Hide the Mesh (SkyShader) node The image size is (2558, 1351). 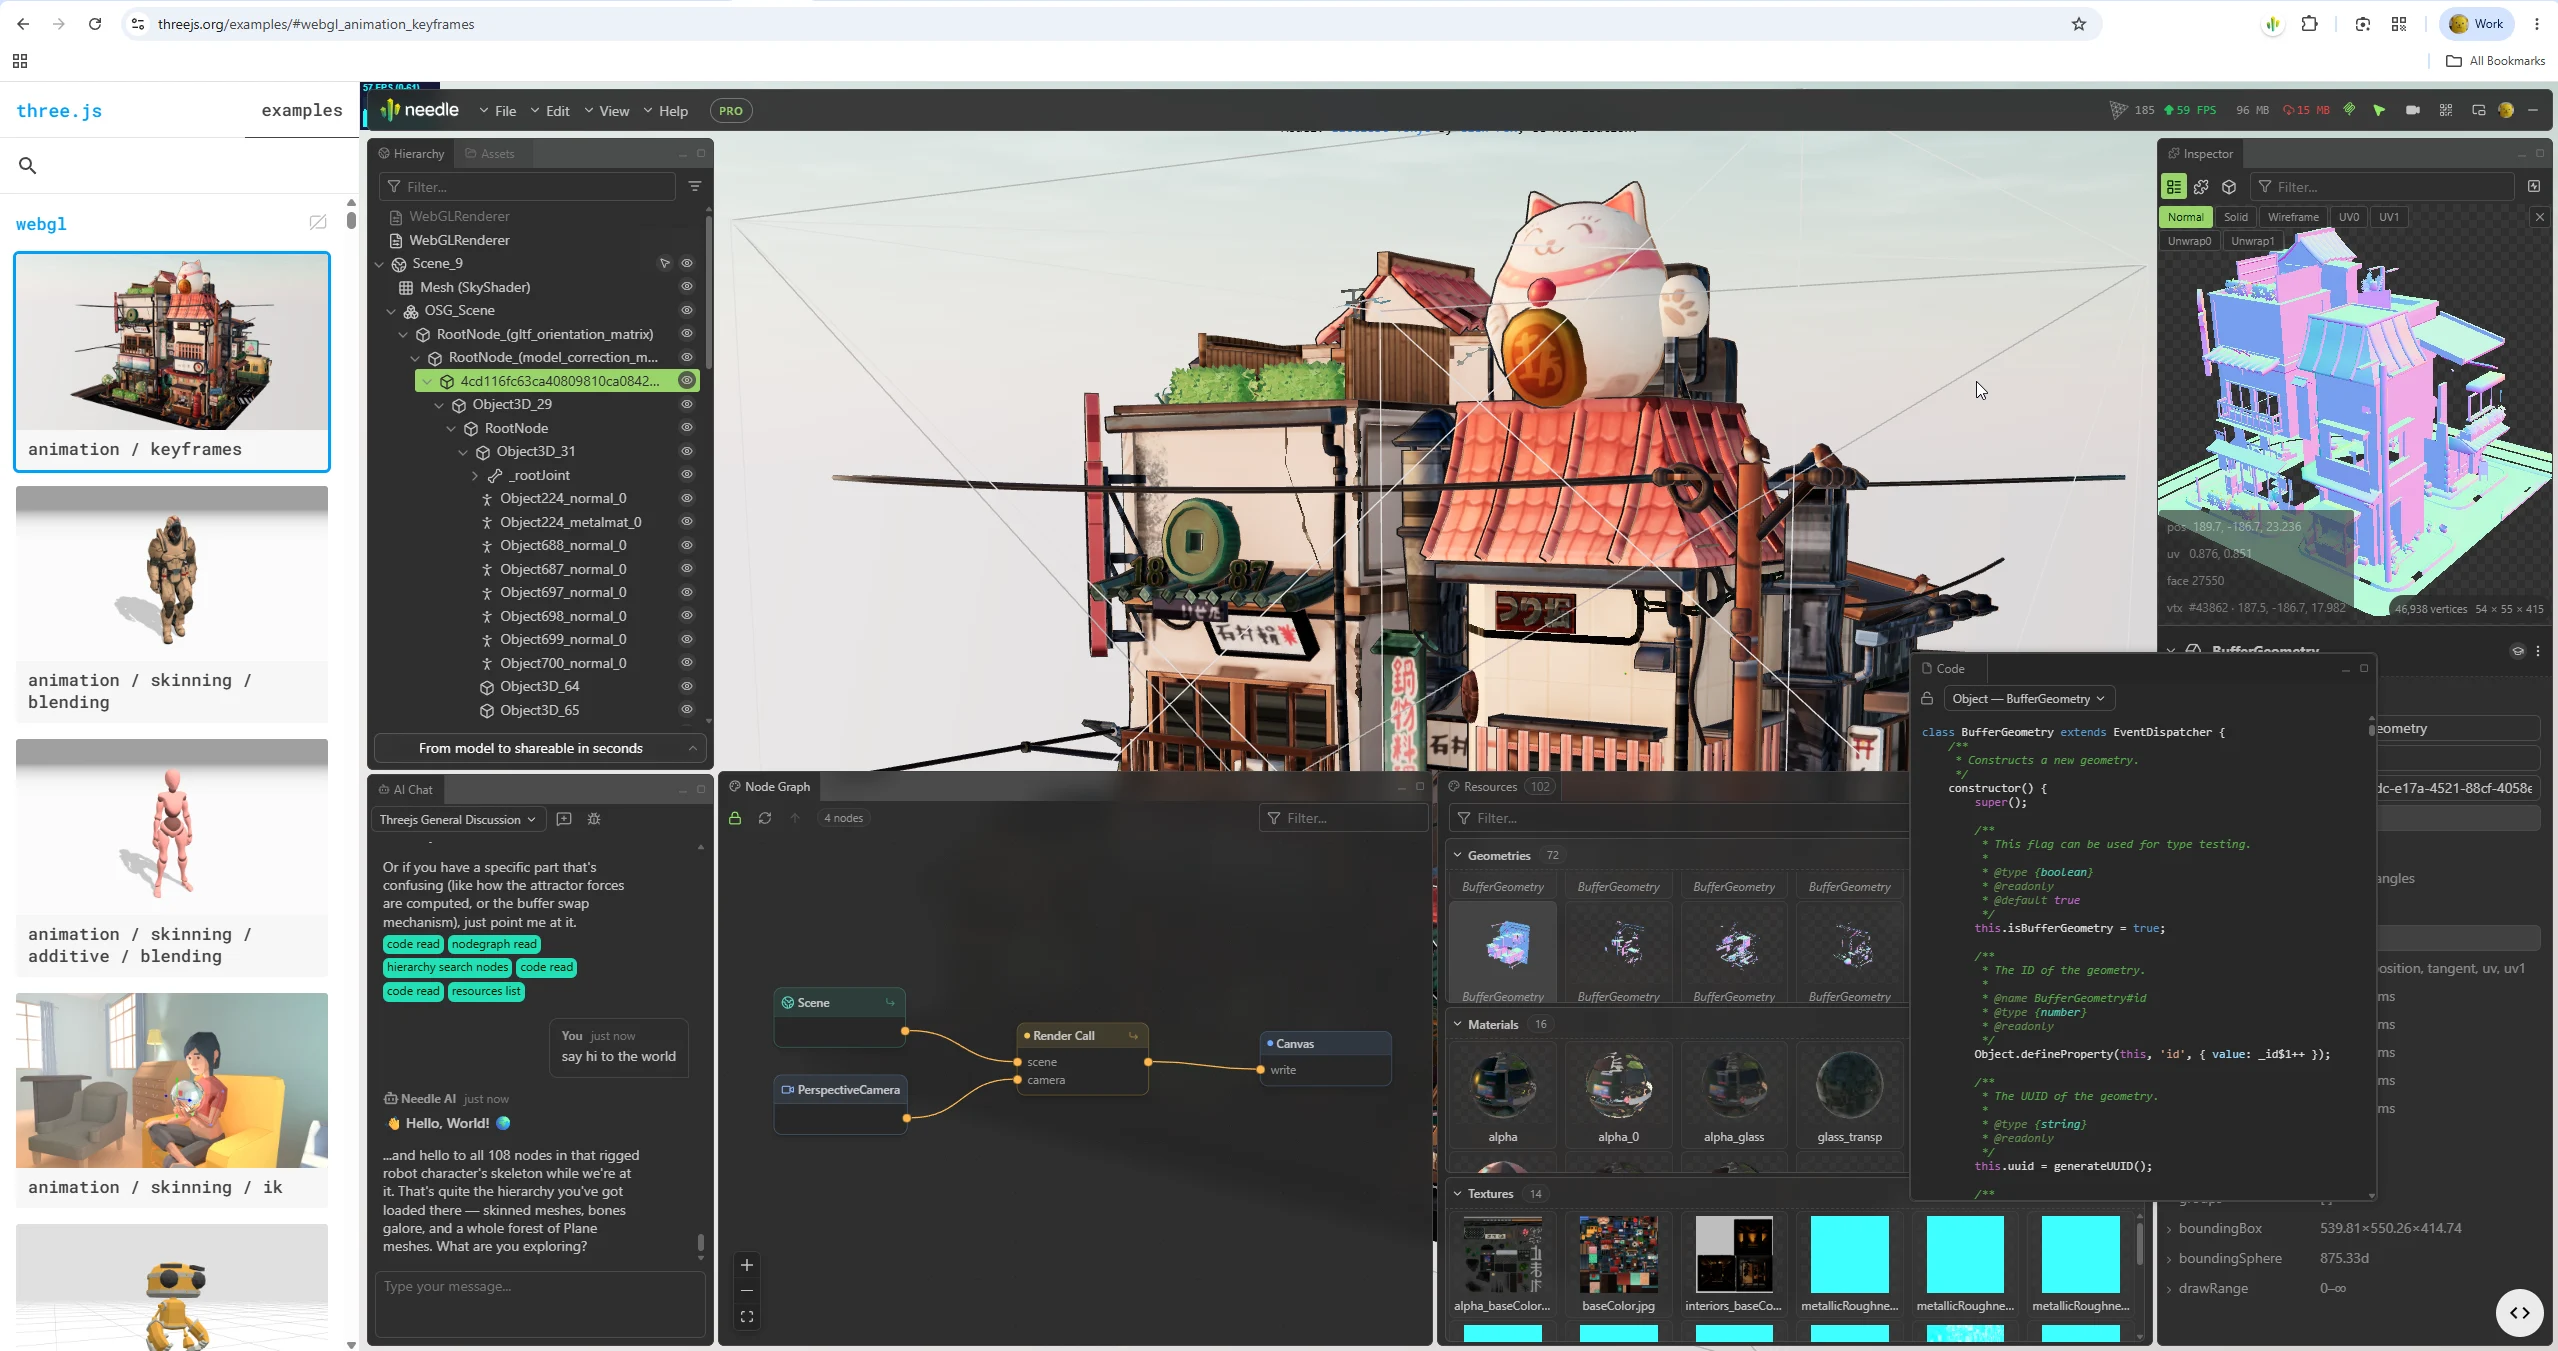pyautogui.click(x=687, y=287)
